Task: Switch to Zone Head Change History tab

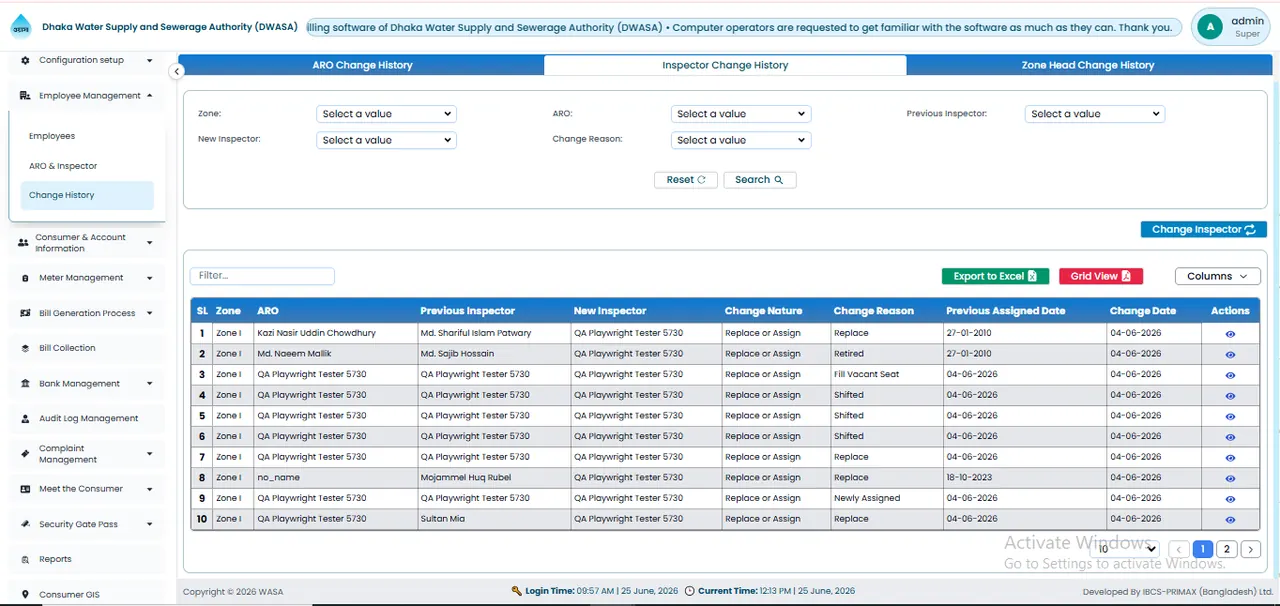Action: (x=1088, y=65)
